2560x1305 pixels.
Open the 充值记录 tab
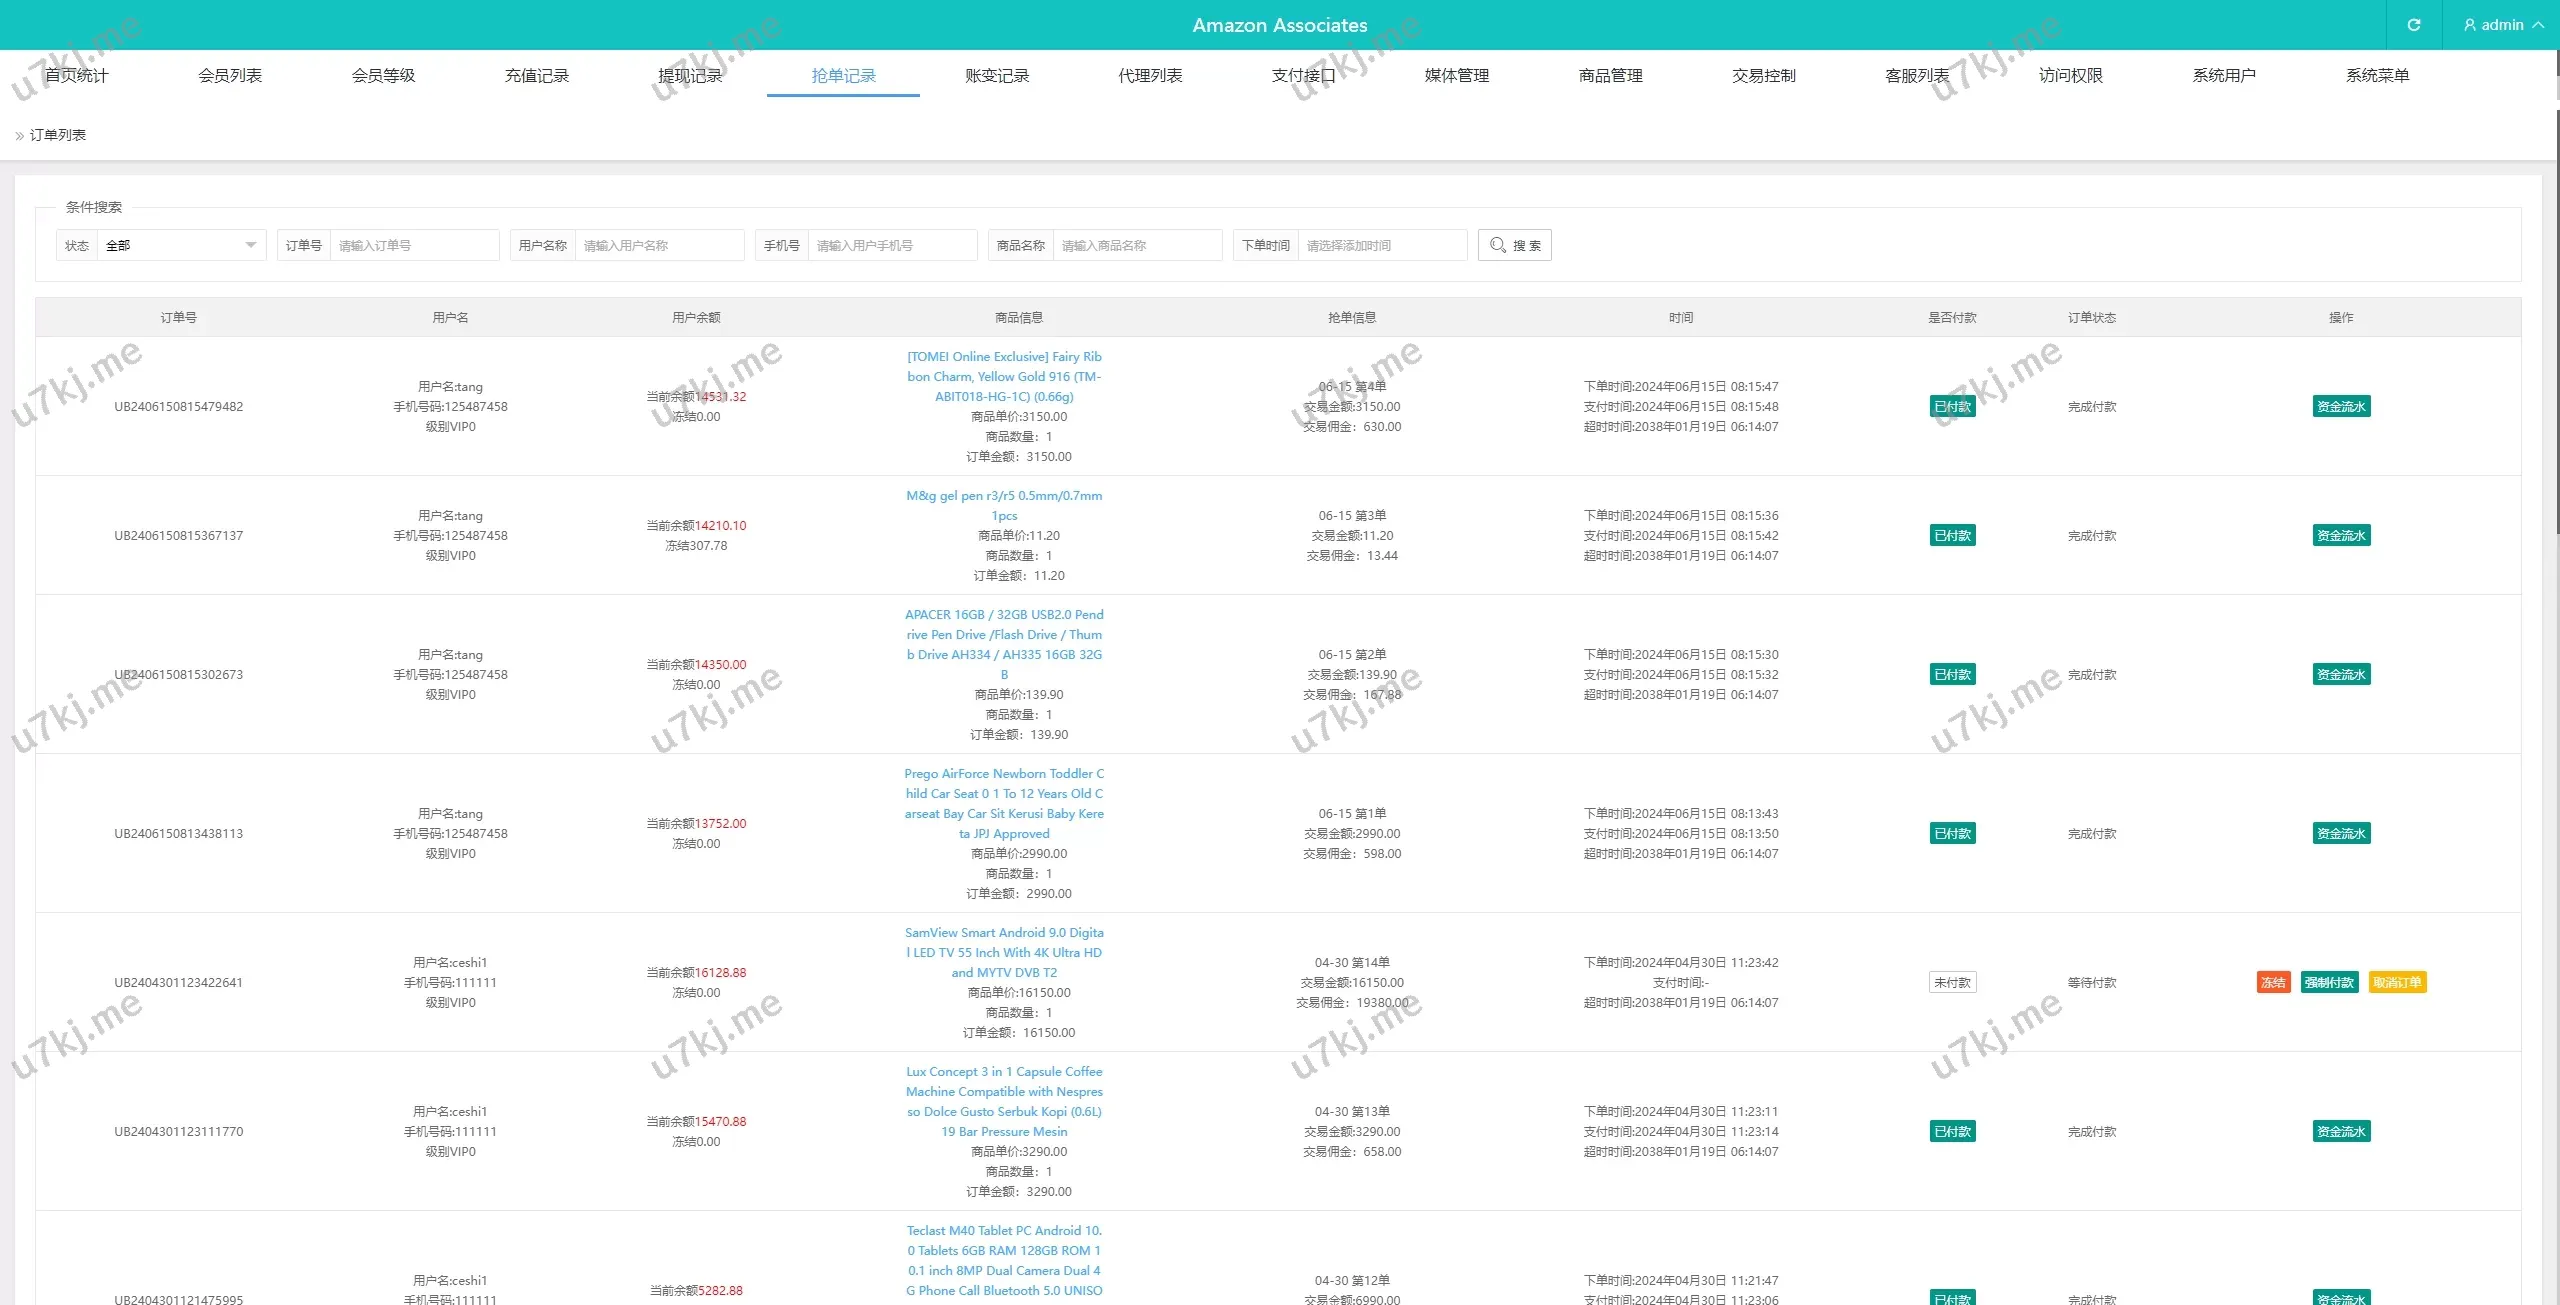click(537, 76)
